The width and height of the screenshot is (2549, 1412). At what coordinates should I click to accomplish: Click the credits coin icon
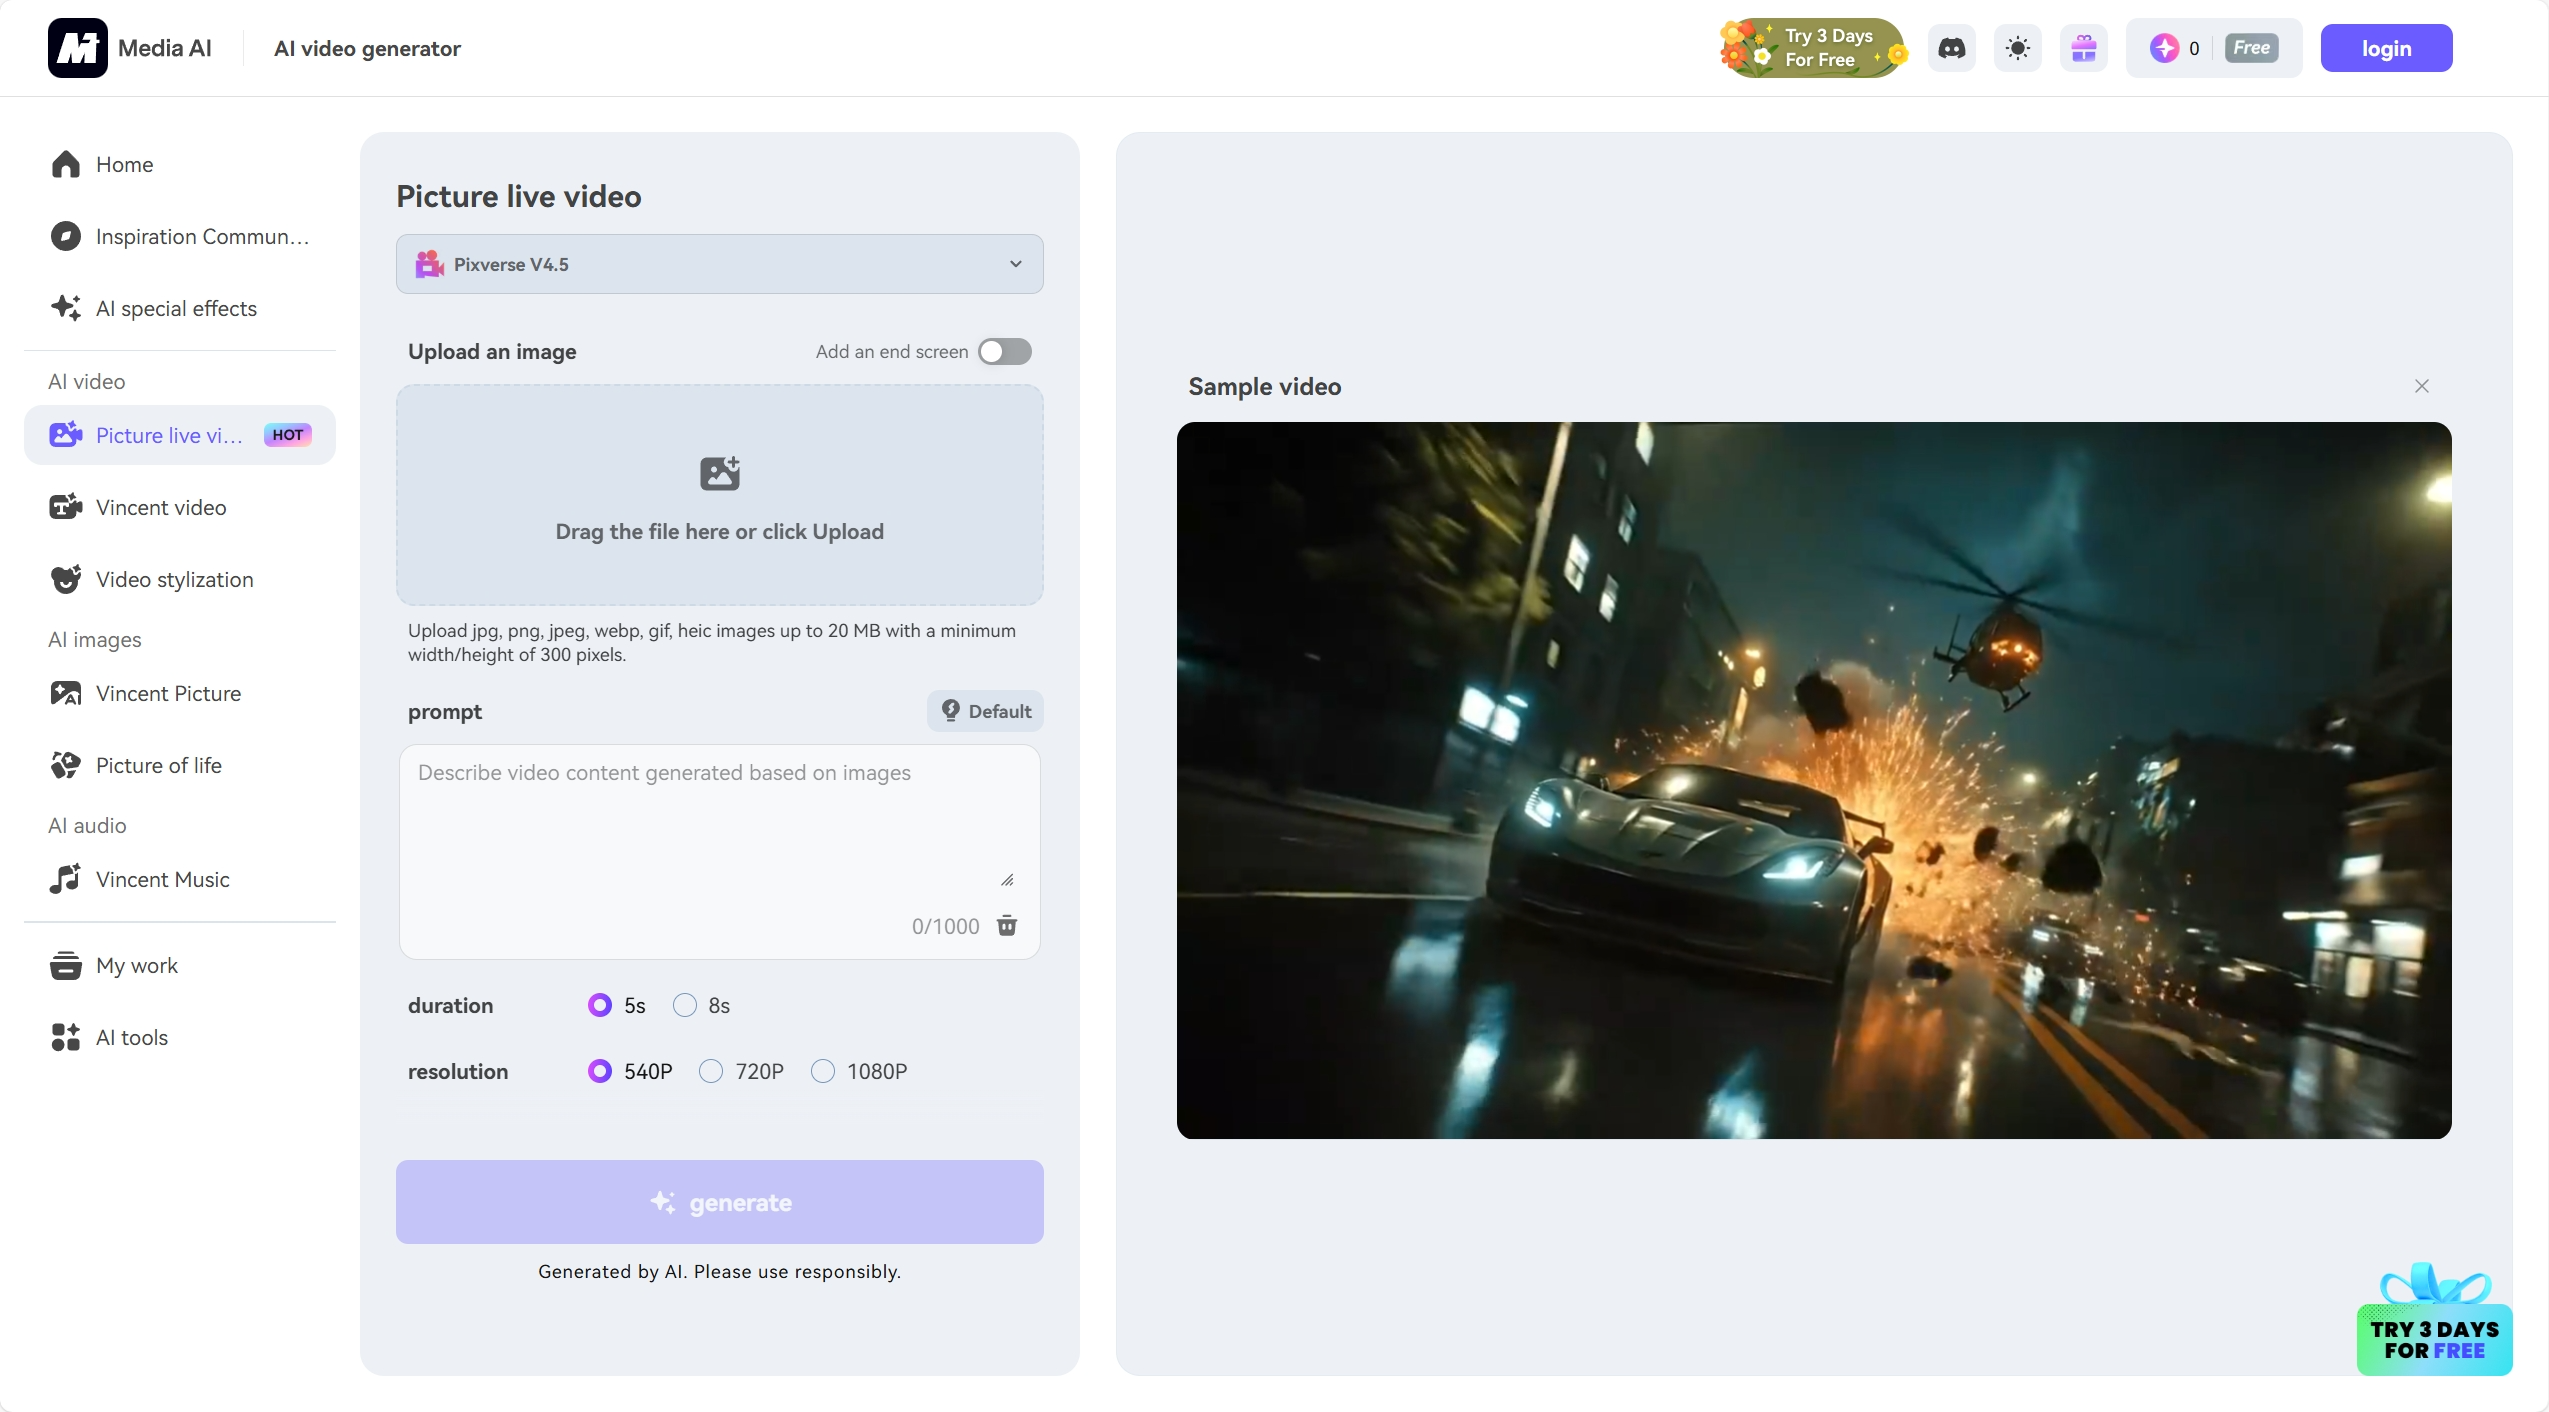[2164, 48]
